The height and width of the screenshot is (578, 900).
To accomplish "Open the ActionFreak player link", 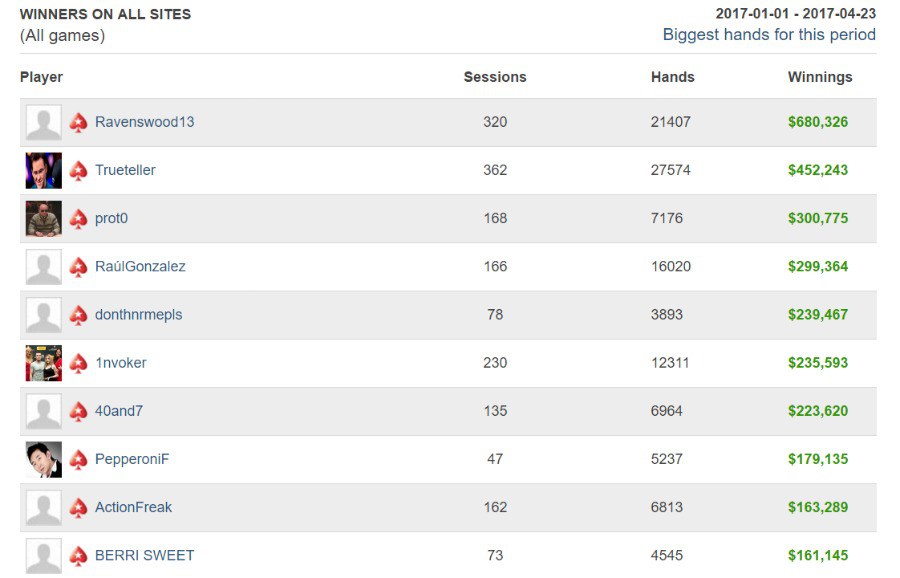I will coord(133,507).
